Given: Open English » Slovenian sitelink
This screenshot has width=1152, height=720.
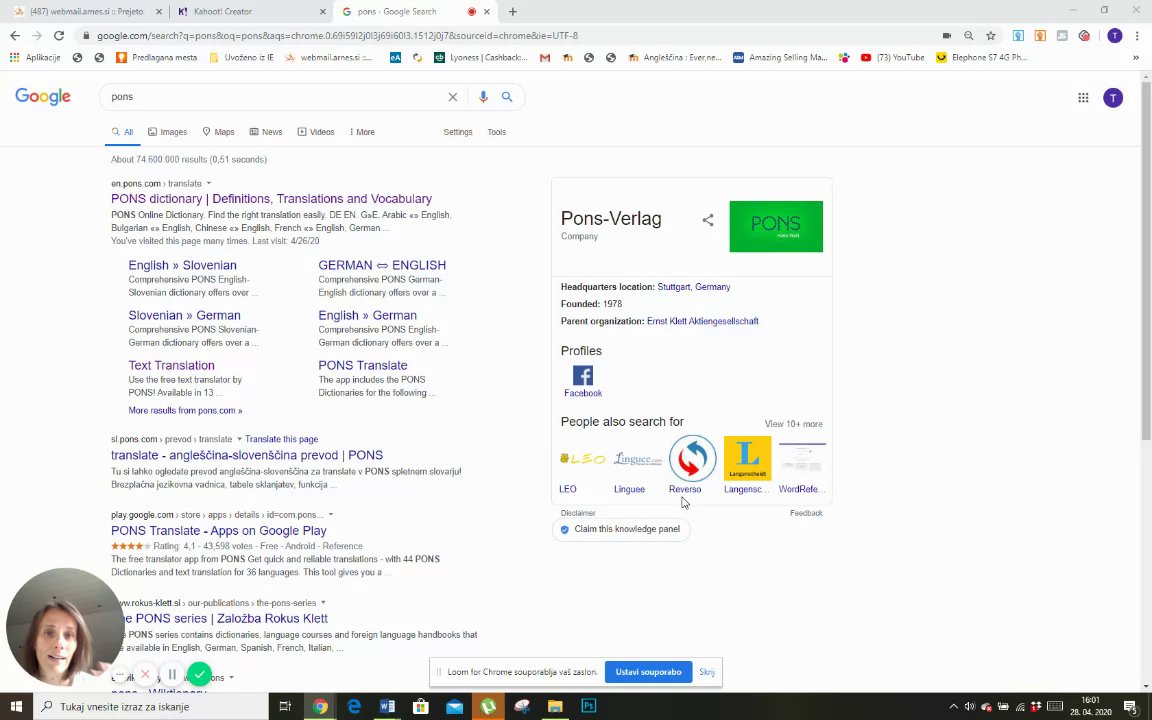Looking at the screenshot, I should pos(182,265).
